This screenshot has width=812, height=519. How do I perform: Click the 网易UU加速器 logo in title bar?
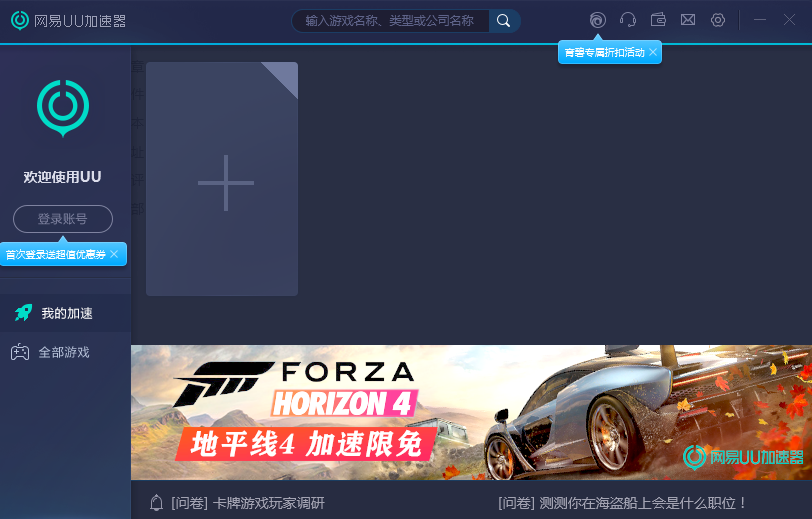tap(68, 21)
